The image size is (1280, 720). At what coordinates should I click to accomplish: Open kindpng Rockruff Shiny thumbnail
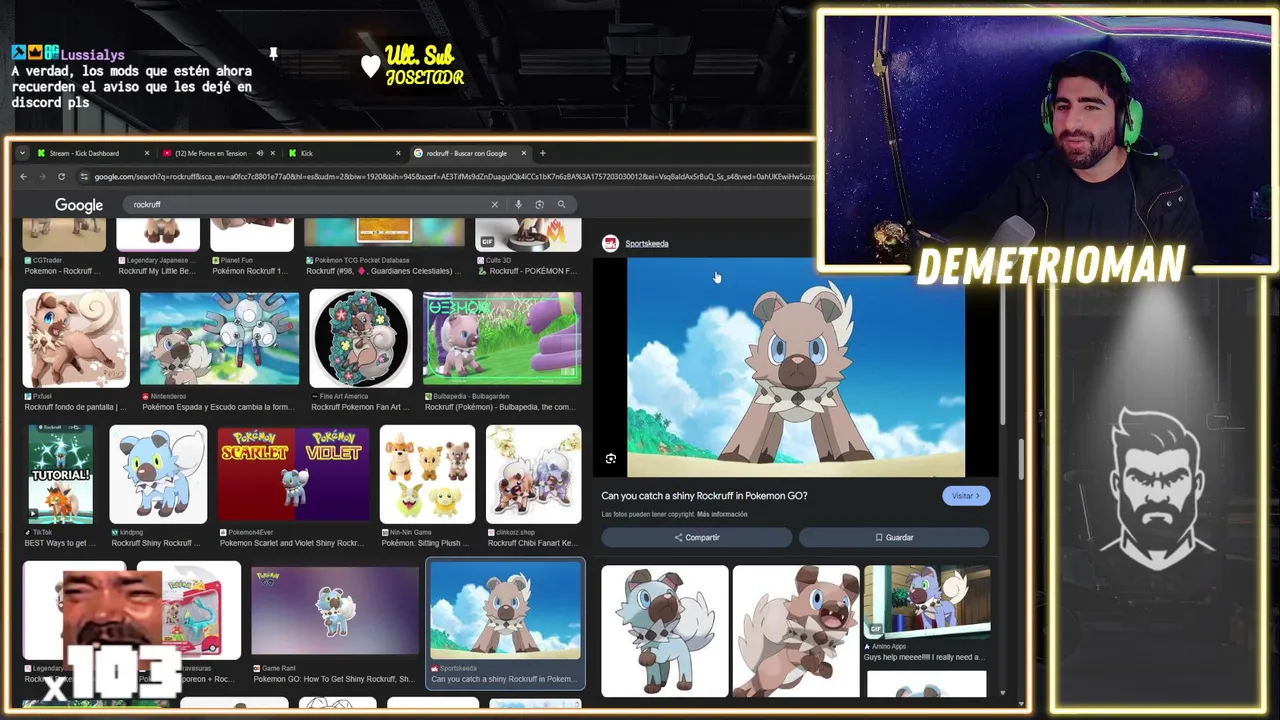pos(158,474)
